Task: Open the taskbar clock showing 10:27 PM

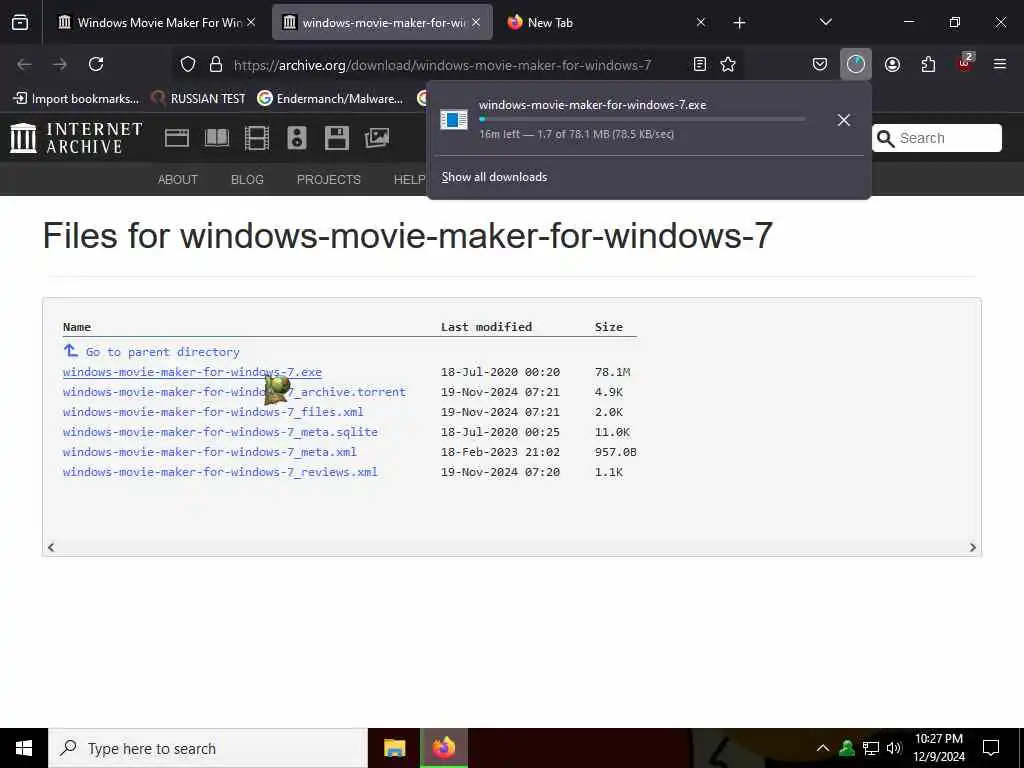Action: [x=938, y=748]
